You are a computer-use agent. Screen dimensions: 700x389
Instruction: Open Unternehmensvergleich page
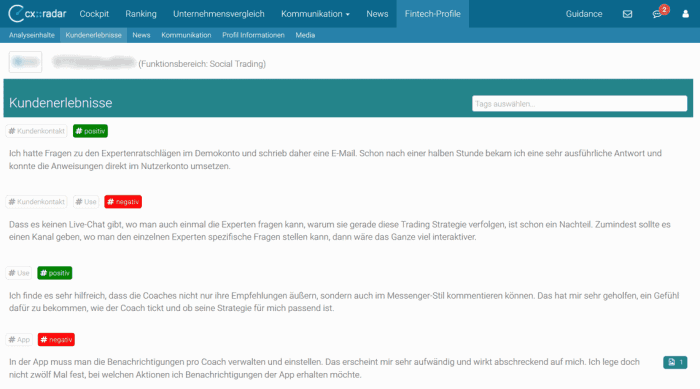(219, 14)
